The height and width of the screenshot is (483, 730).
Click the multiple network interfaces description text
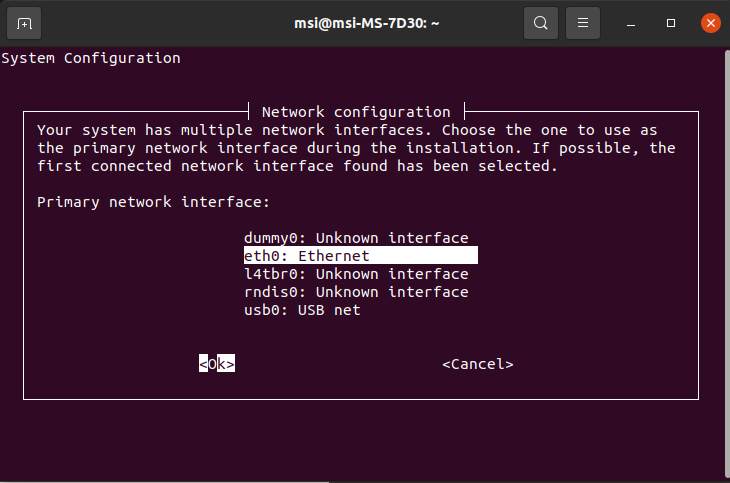point(356,148)
